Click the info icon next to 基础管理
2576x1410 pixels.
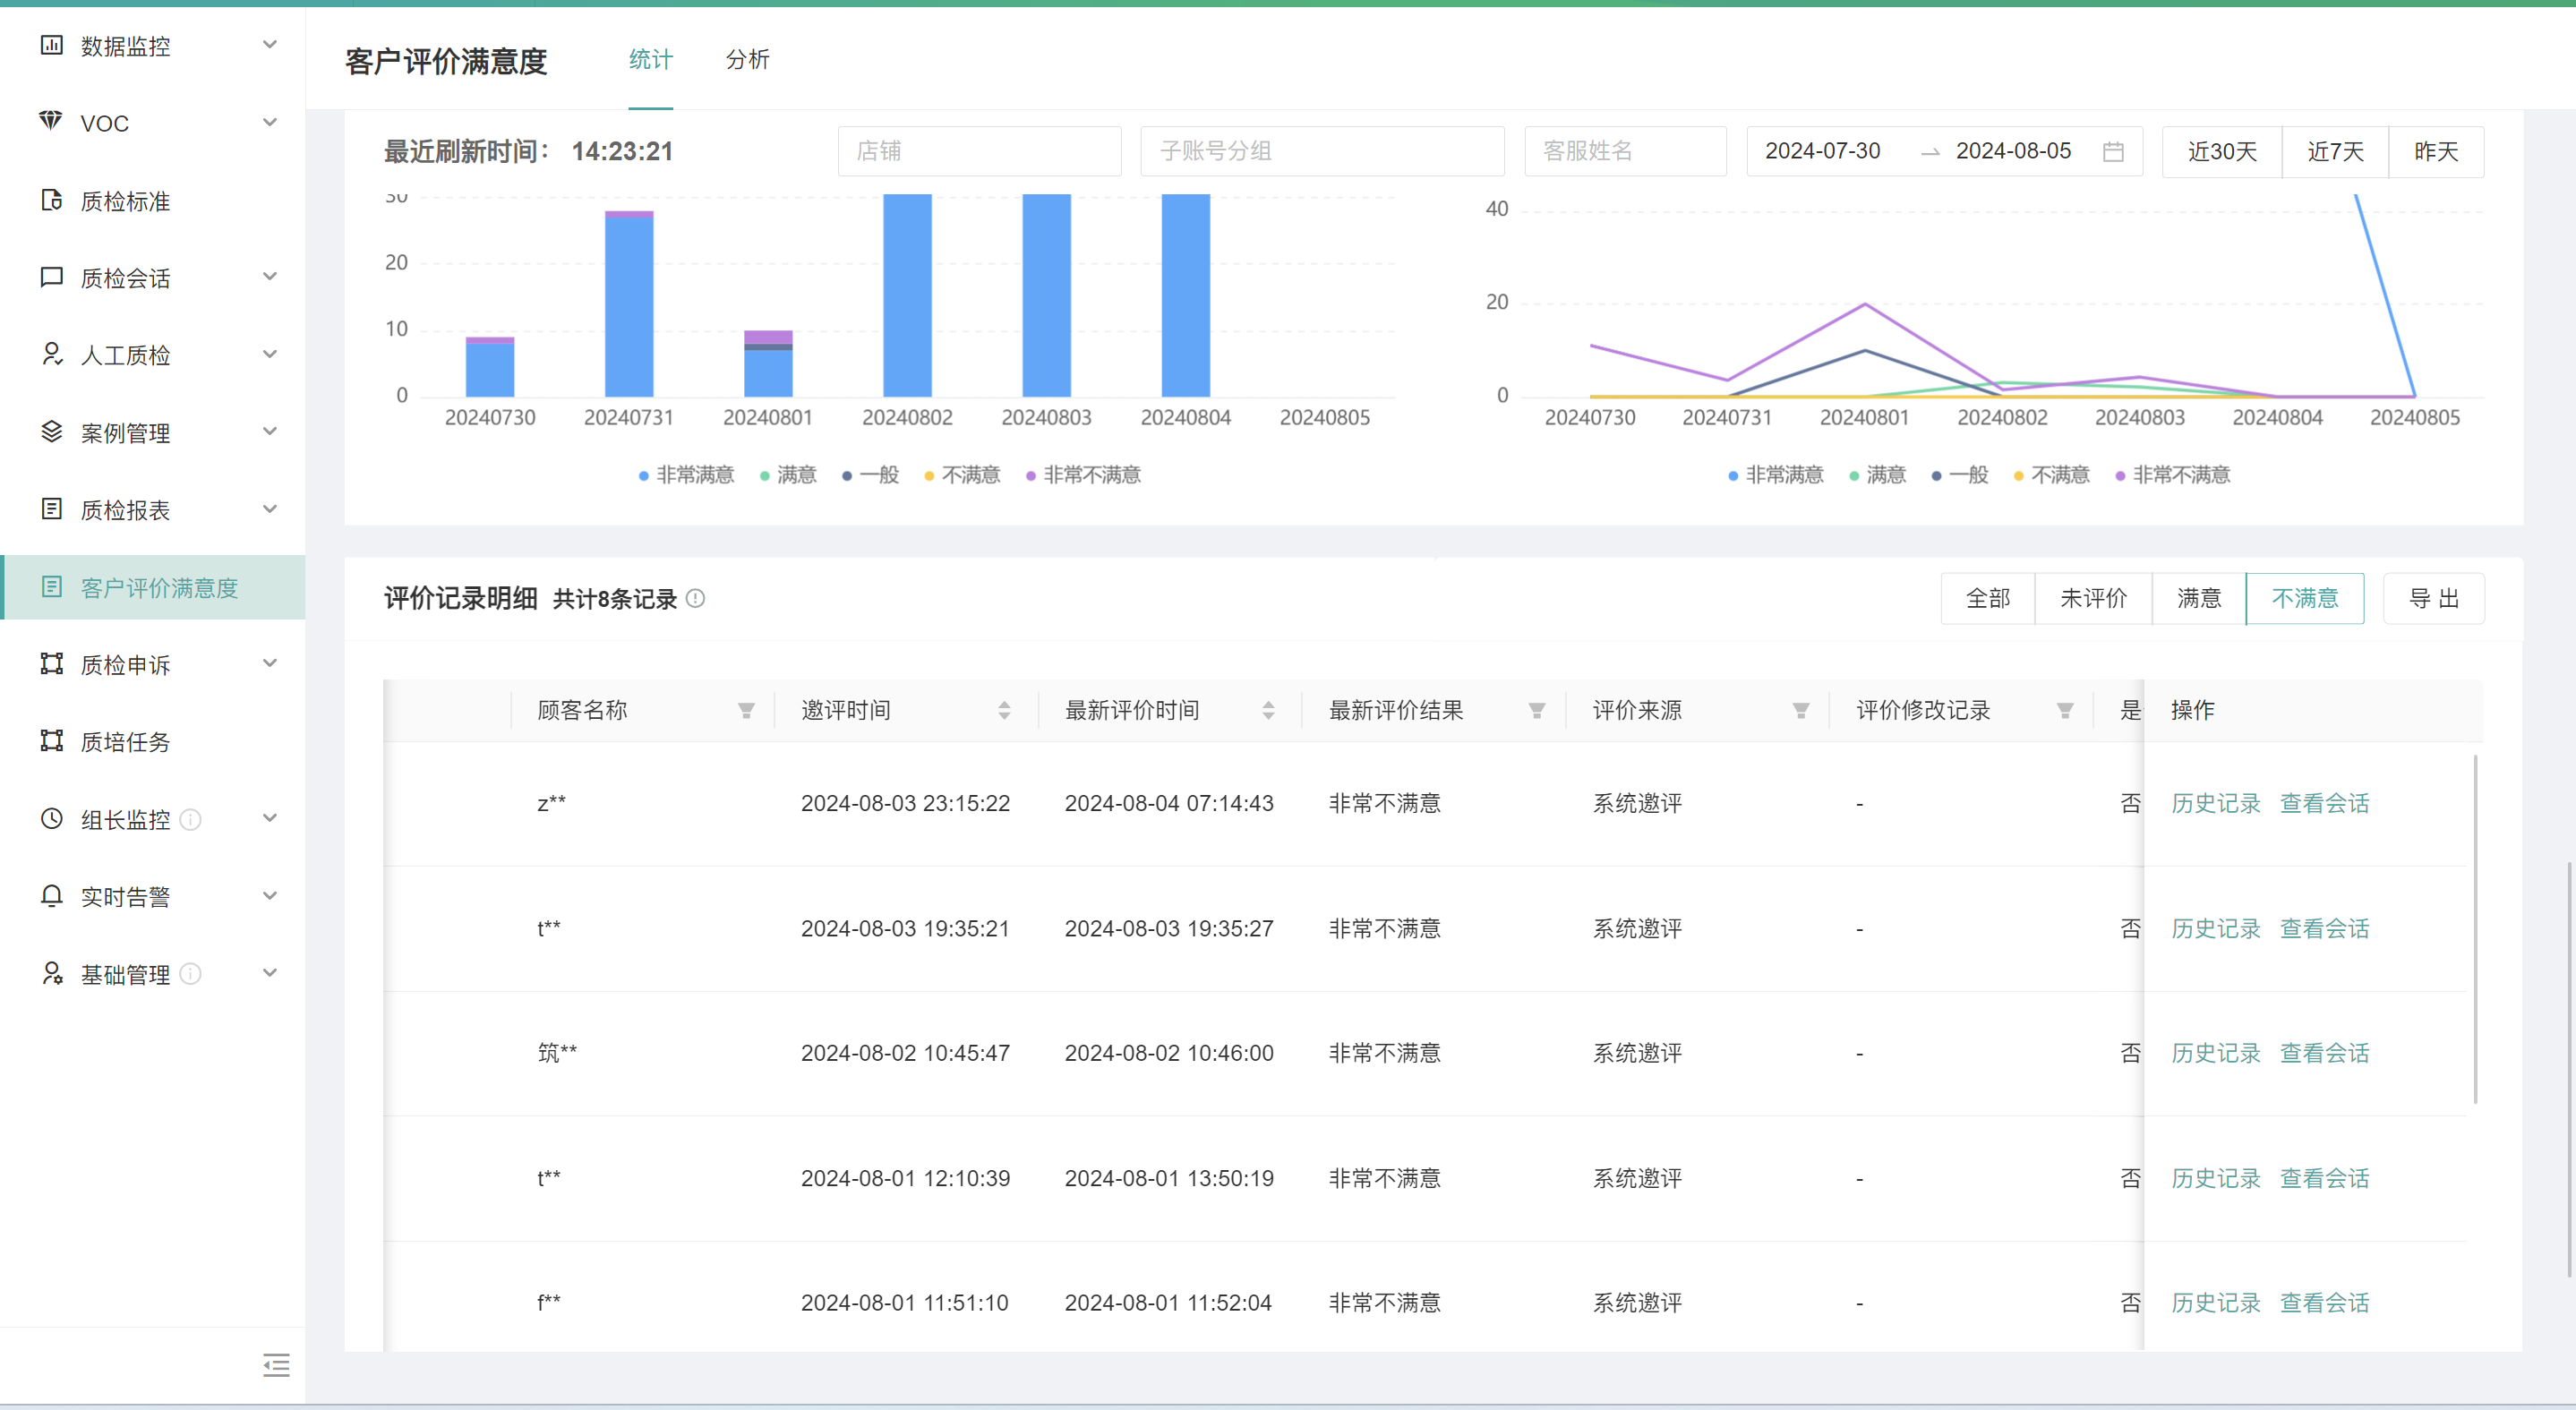(x=190, y=974)
